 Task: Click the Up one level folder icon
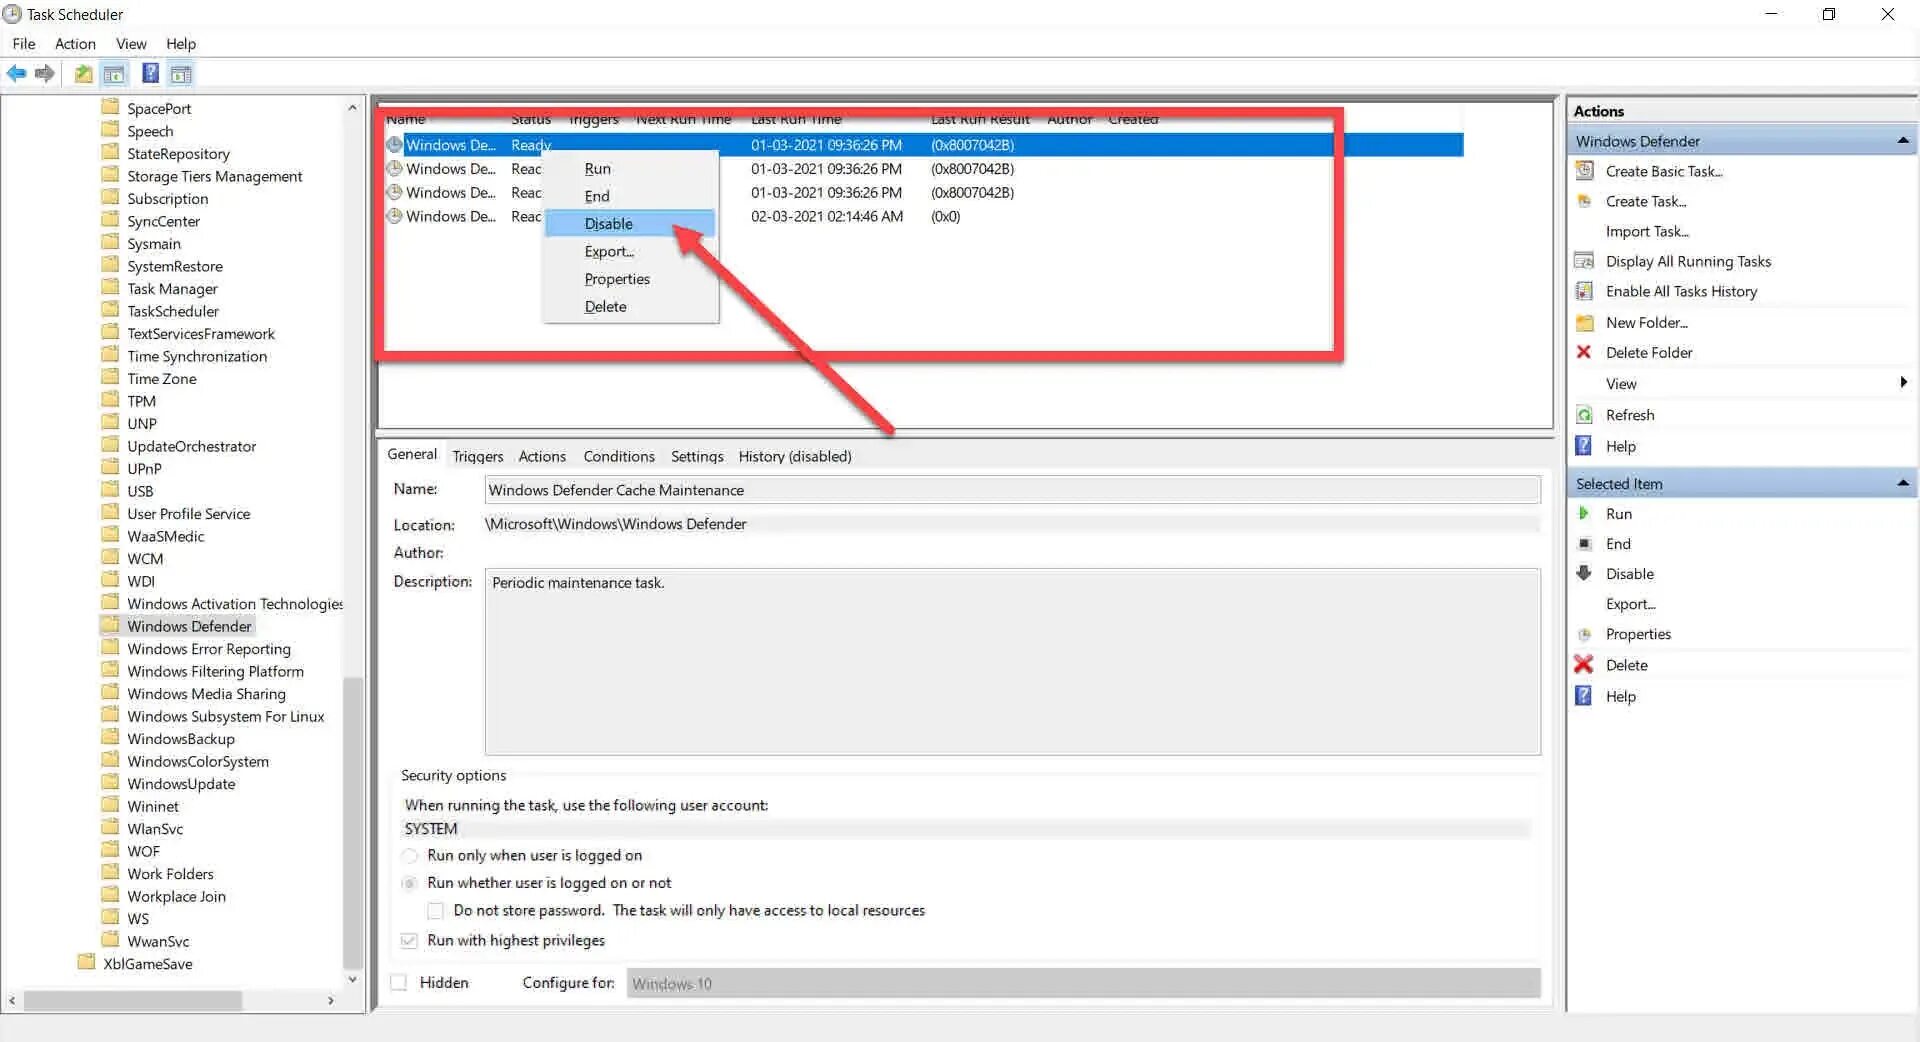pyautogui.click(x=84, y=74)
